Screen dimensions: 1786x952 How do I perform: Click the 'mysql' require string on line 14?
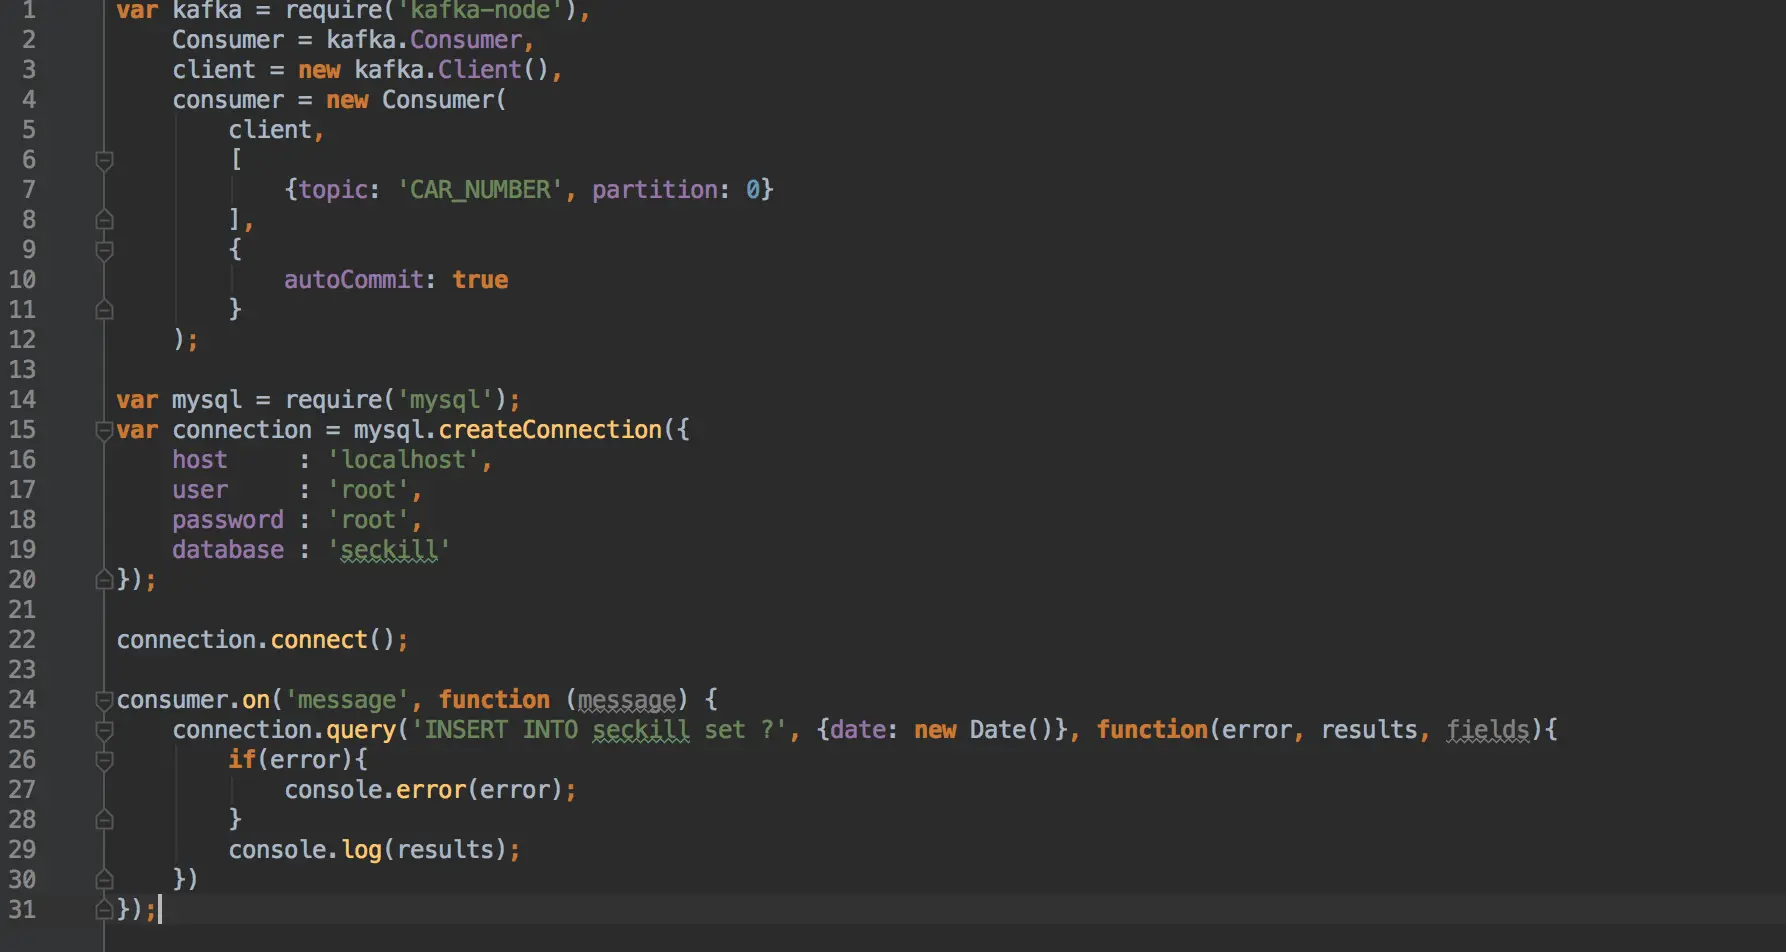point(445,400)
